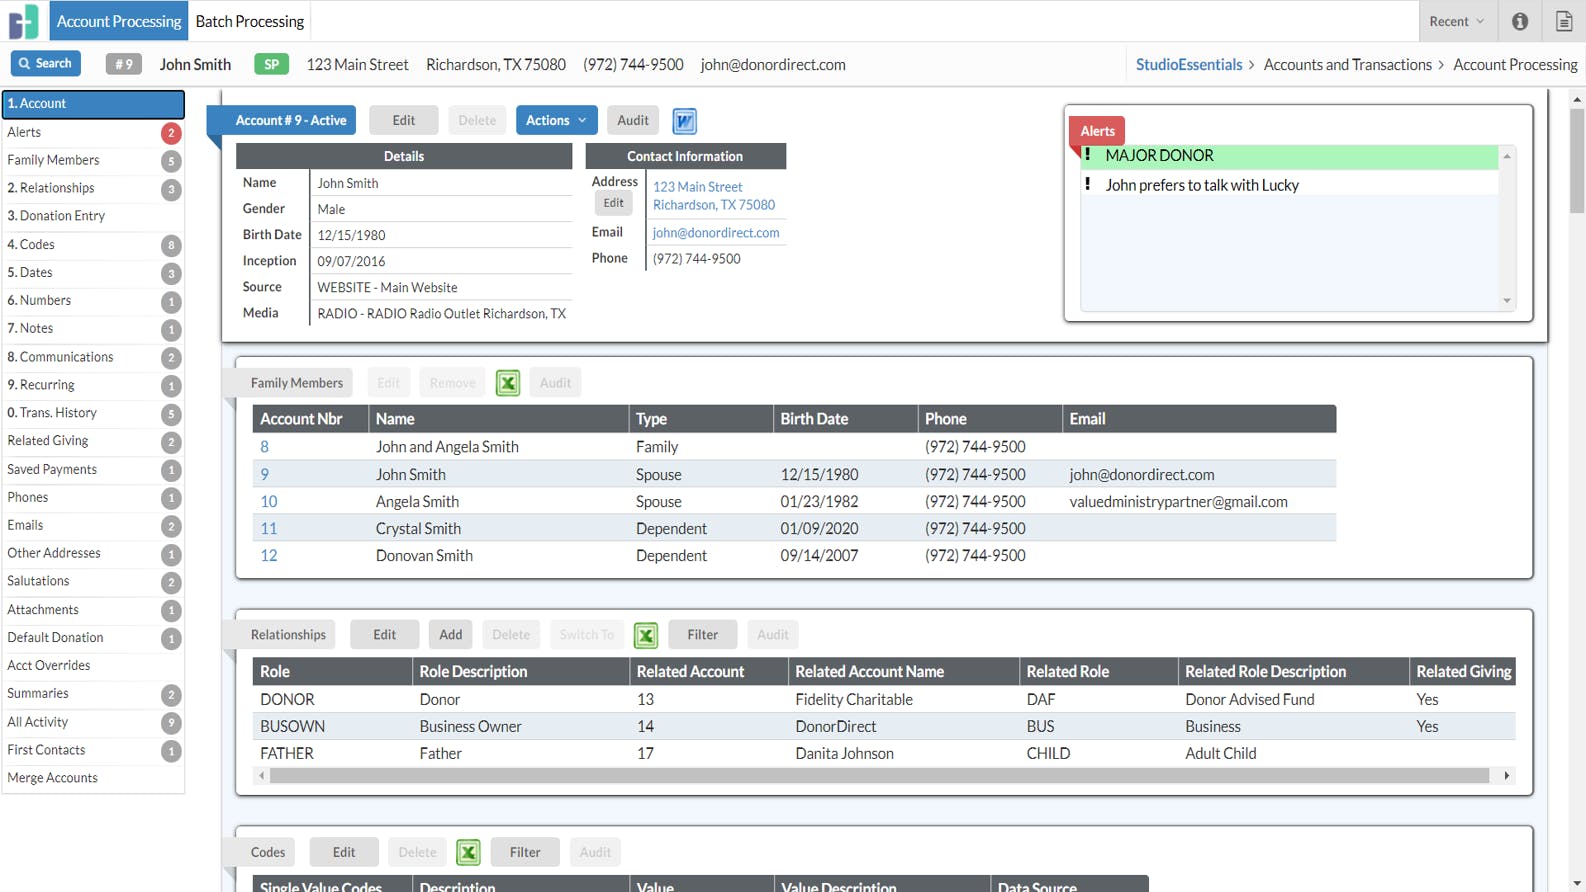The height and width of the screenshot is (892, 1586).
Task: Switch to Batch Processing tab
Action: click(x=249, y=21)
